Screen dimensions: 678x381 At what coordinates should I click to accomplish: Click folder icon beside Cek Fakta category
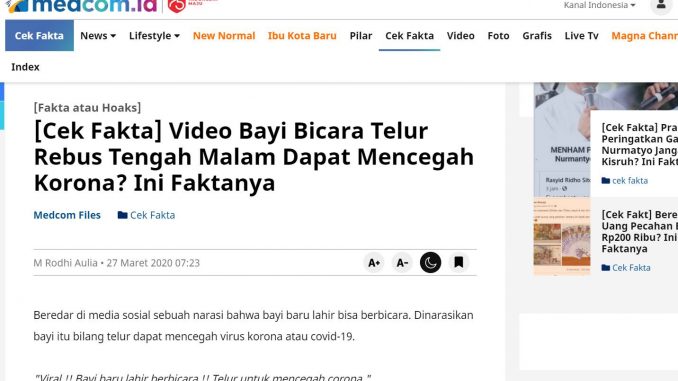pos(122,215)
